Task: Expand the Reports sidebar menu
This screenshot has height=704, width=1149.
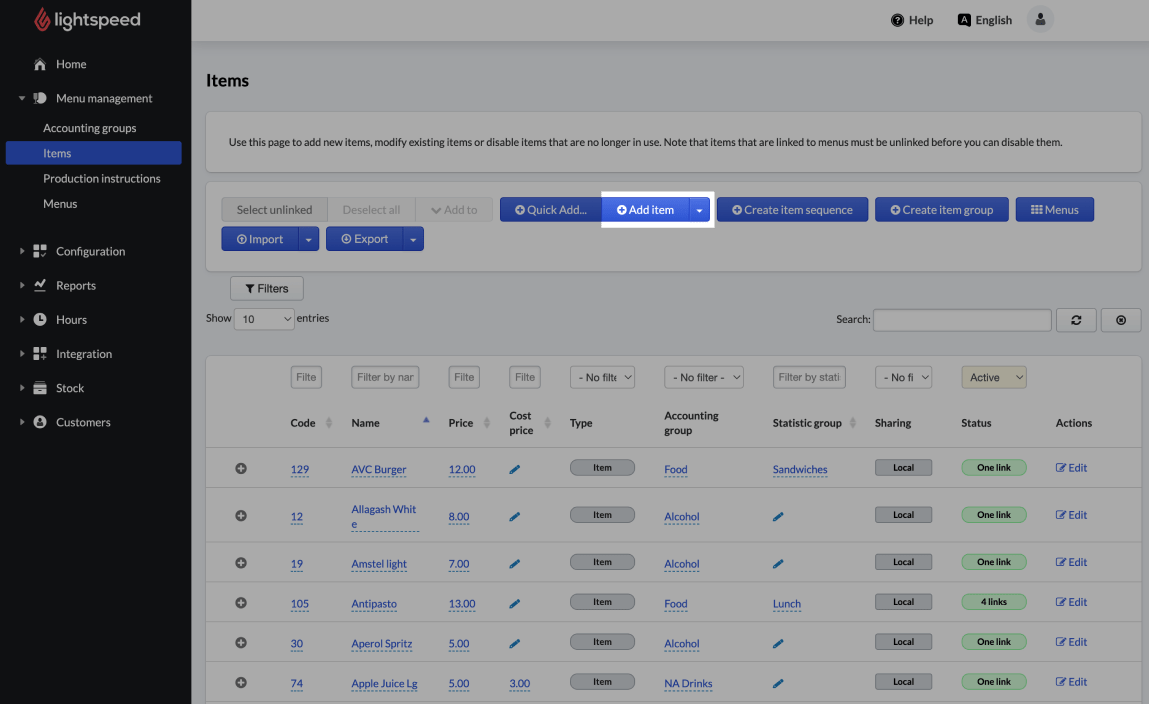Action: coord(76,286)
